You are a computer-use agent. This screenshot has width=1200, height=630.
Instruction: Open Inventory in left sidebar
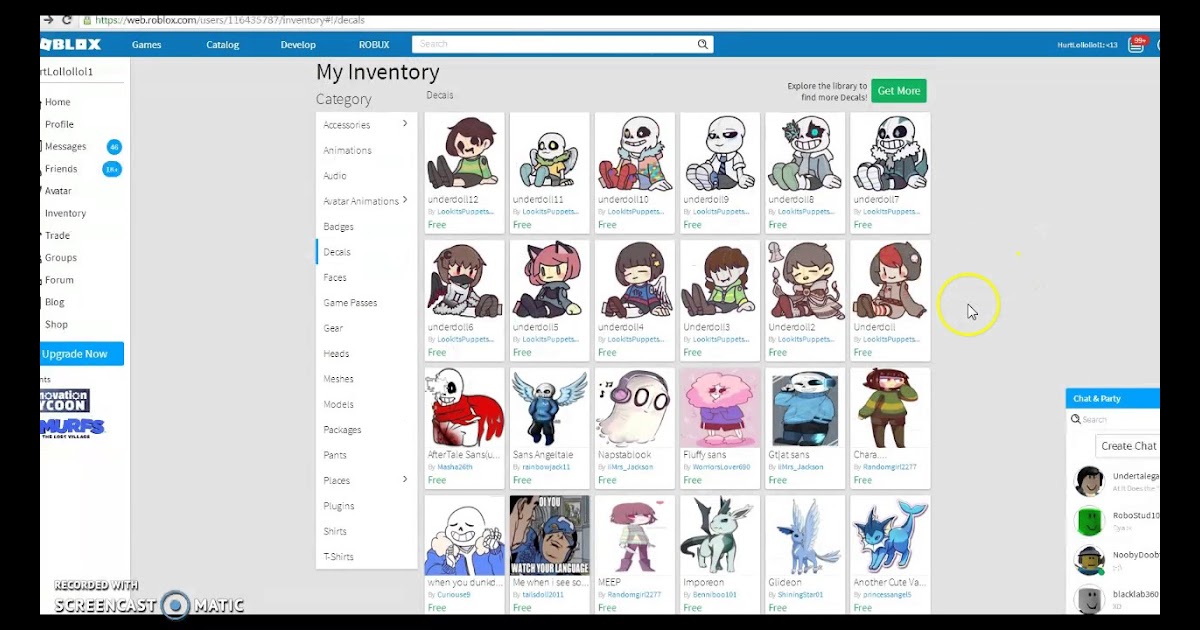(65, 213)
